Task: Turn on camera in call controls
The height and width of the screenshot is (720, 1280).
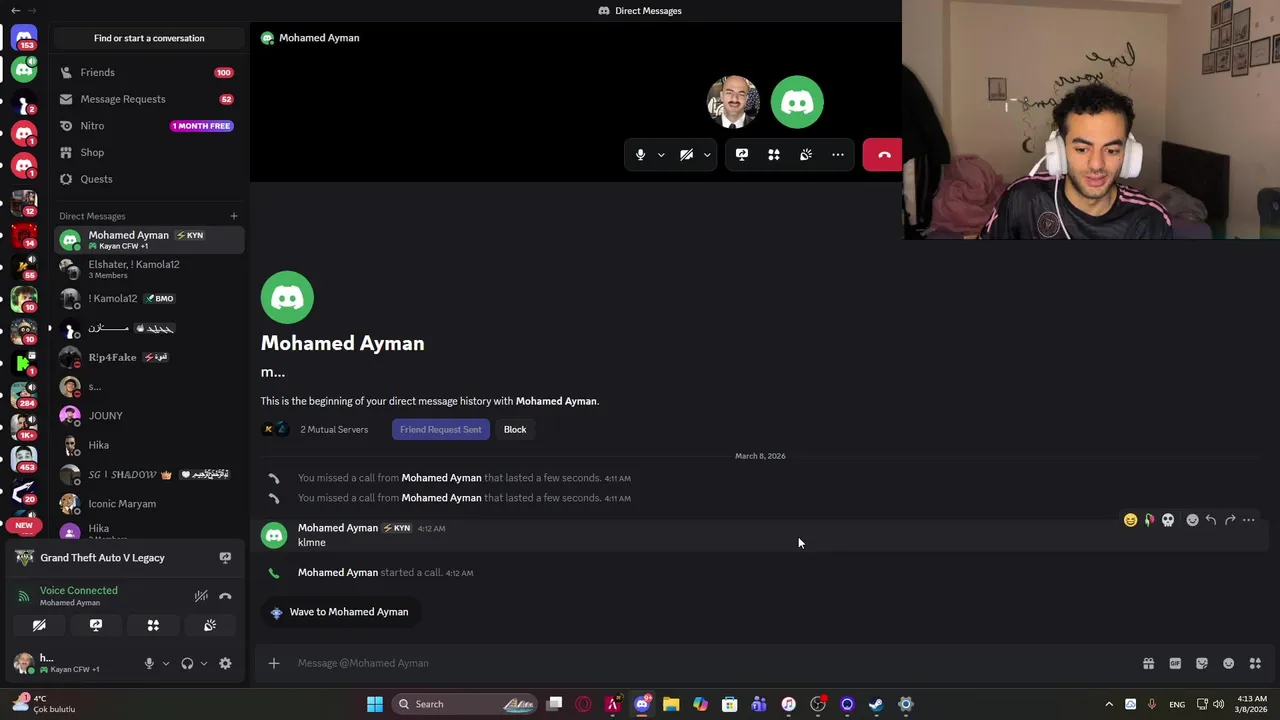Action: [x=686, y=155]
